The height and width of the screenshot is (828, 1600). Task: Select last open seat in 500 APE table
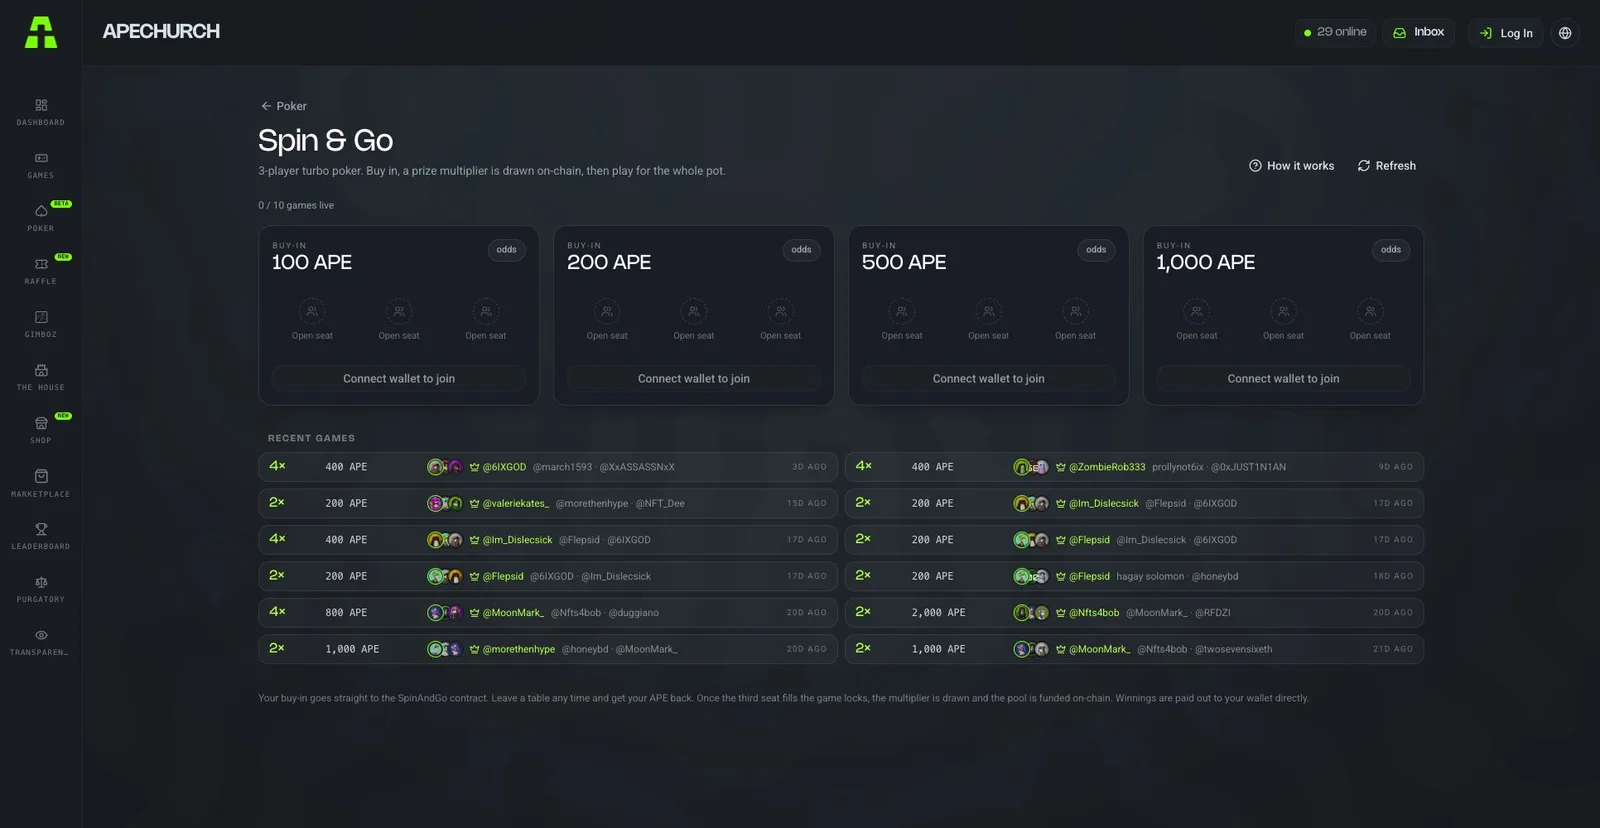coord(1075,320)
